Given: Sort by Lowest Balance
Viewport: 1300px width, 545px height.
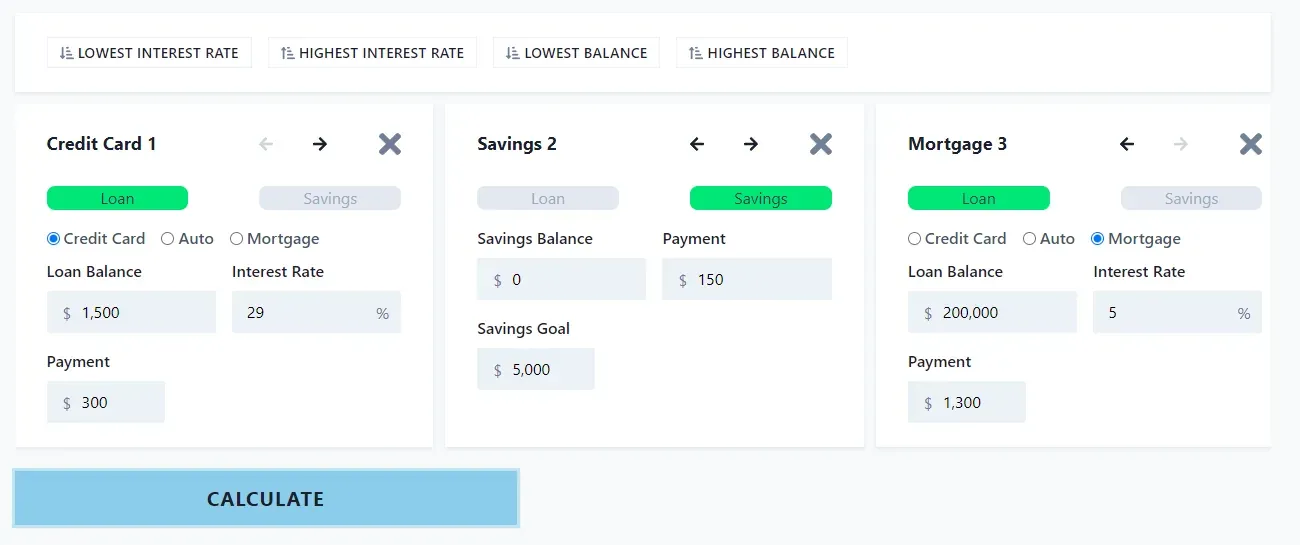Looking at the screenshot, I should tap(576, 53).
